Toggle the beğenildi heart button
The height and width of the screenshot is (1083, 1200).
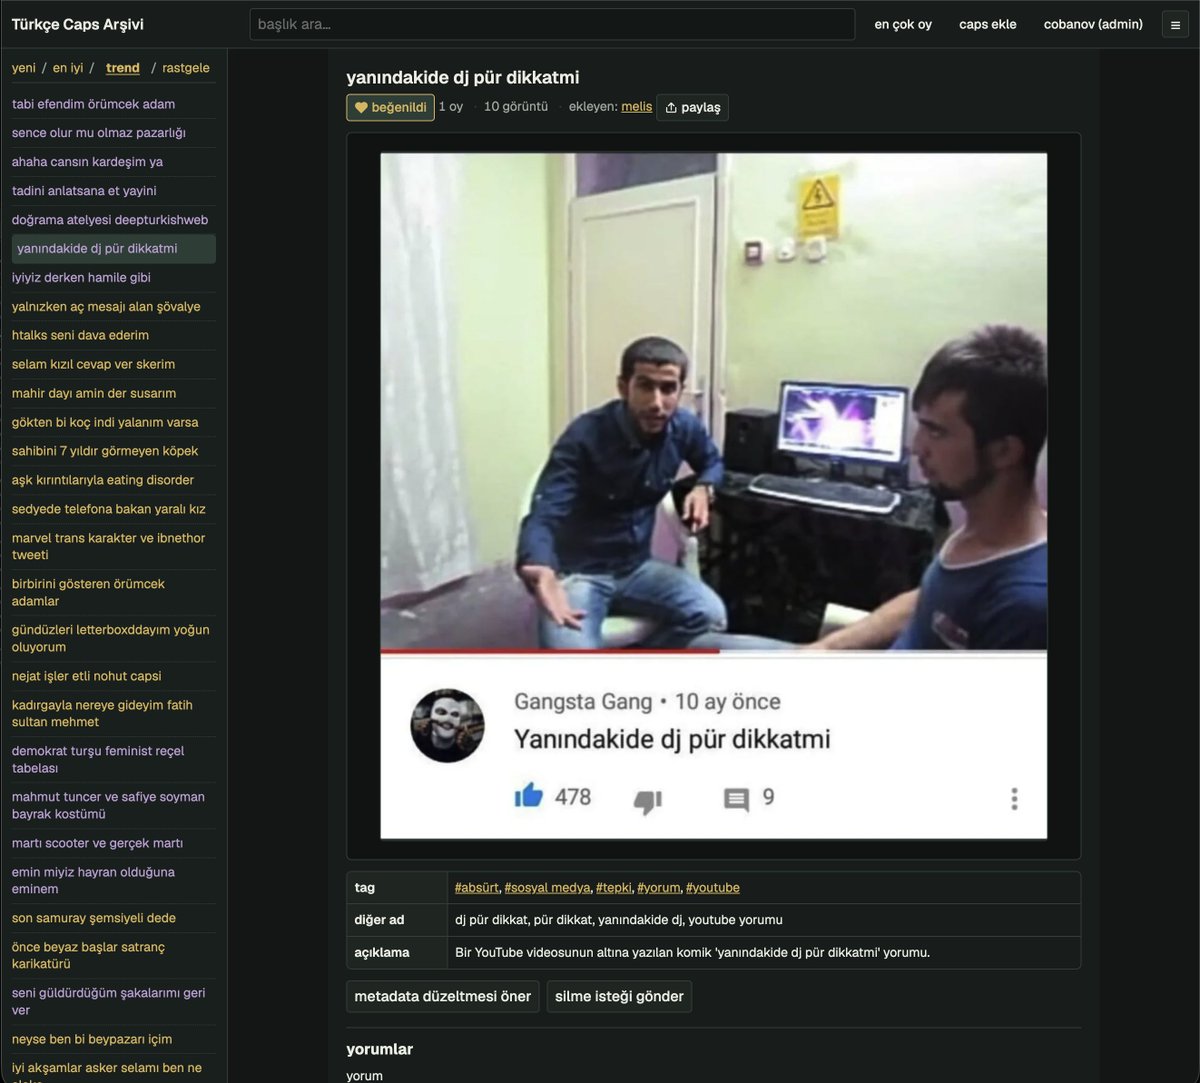[x=390, y=107]
